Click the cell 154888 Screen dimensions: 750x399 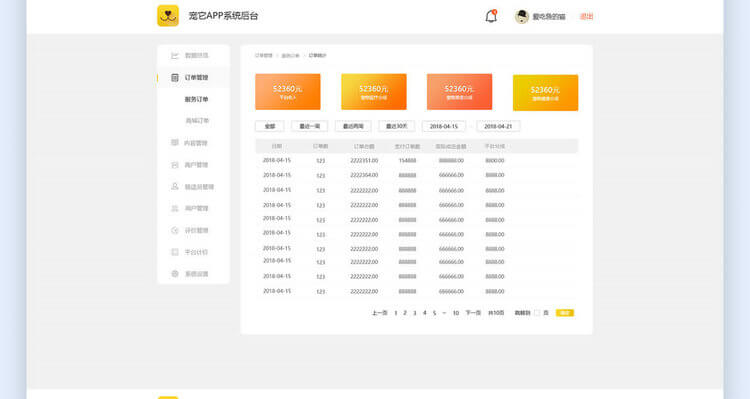pyautogui.click(x=408, y=161)
